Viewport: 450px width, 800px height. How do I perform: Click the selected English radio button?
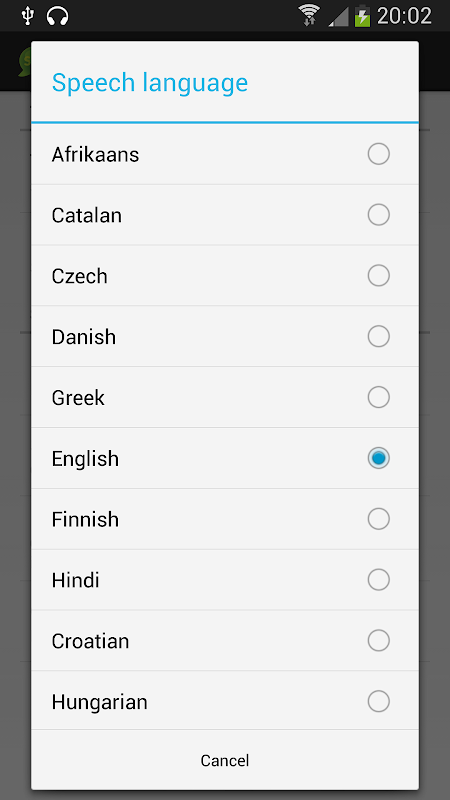tap(379, 458)
